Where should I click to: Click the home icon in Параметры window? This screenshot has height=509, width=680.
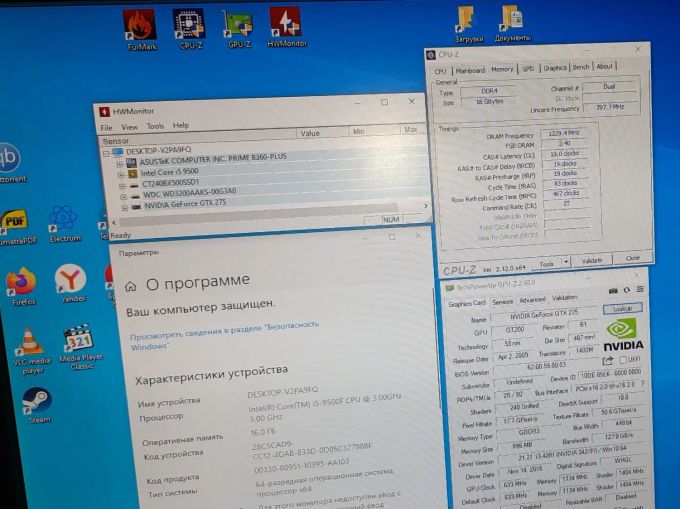(x=130, y=287)
